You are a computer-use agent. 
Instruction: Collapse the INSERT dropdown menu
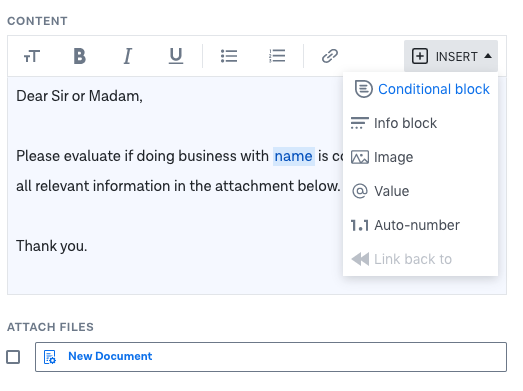click(x=451, y=56)
